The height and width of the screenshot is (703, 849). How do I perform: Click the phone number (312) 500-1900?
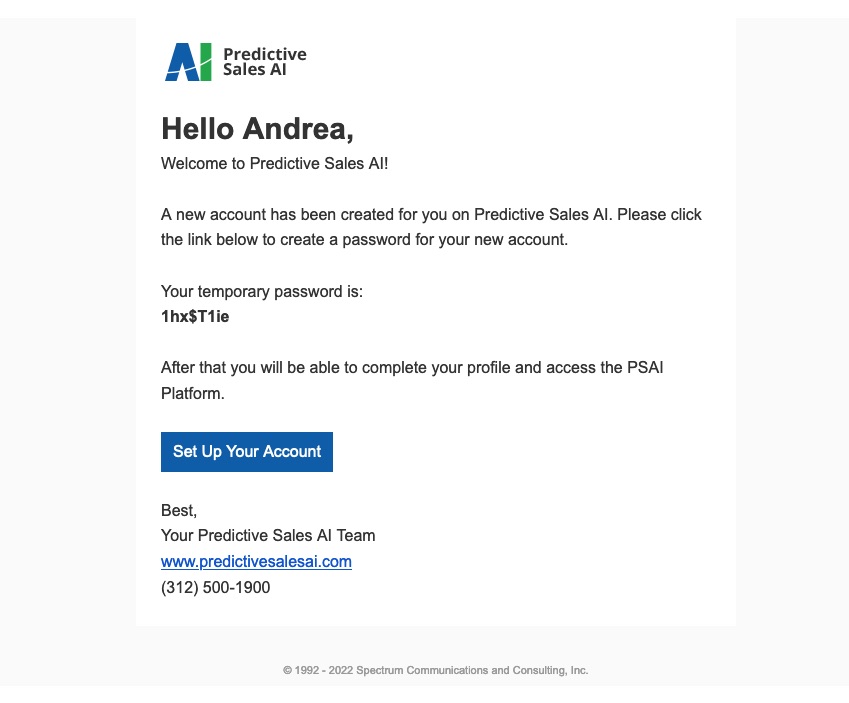[x=215, y=588]
